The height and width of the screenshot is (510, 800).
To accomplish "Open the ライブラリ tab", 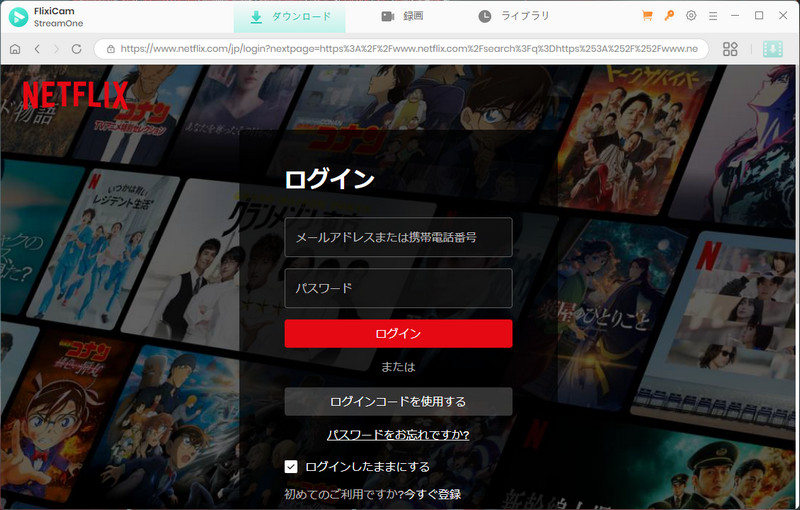I will click(514, 16).
